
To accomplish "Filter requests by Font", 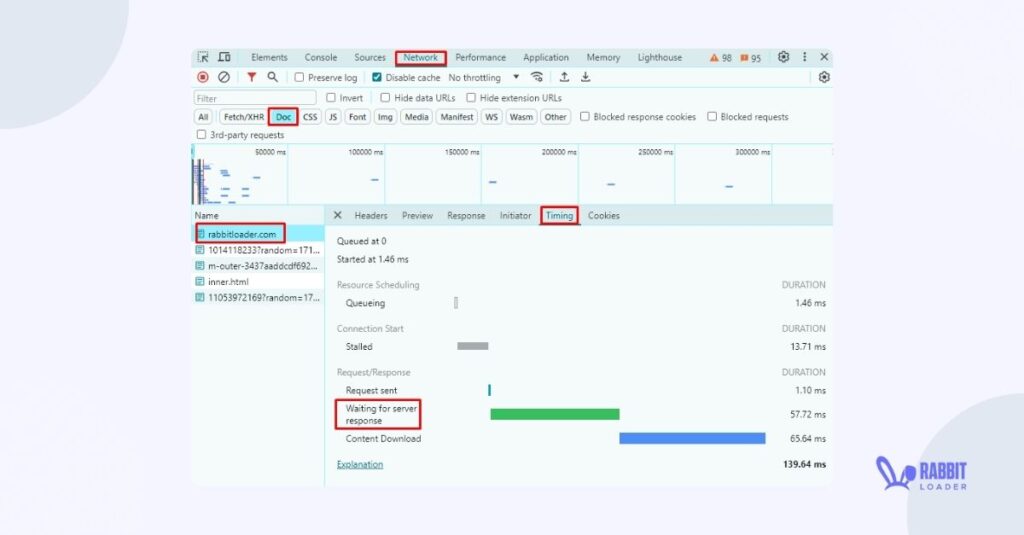I will 357,117.
